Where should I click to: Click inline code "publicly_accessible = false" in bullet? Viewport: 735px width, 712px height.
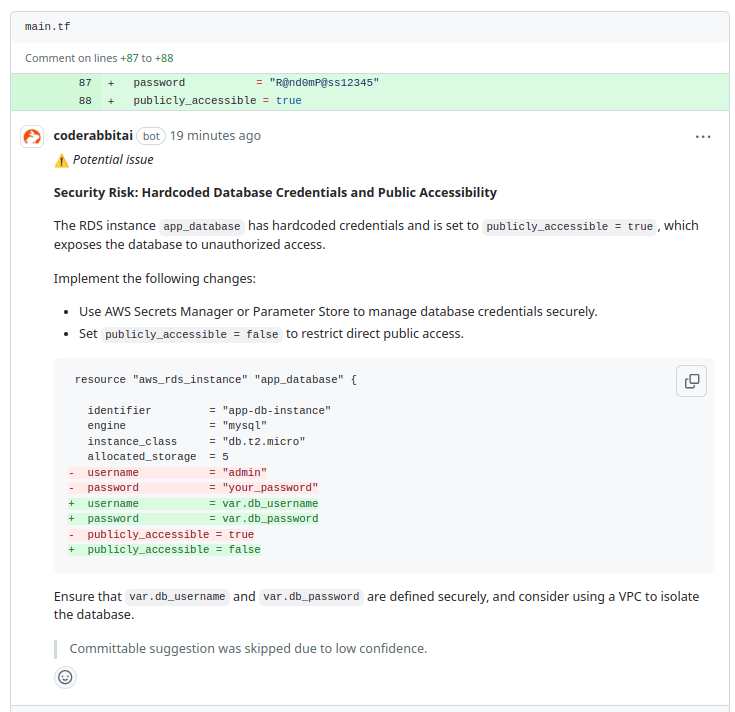[x=192, y=334]
